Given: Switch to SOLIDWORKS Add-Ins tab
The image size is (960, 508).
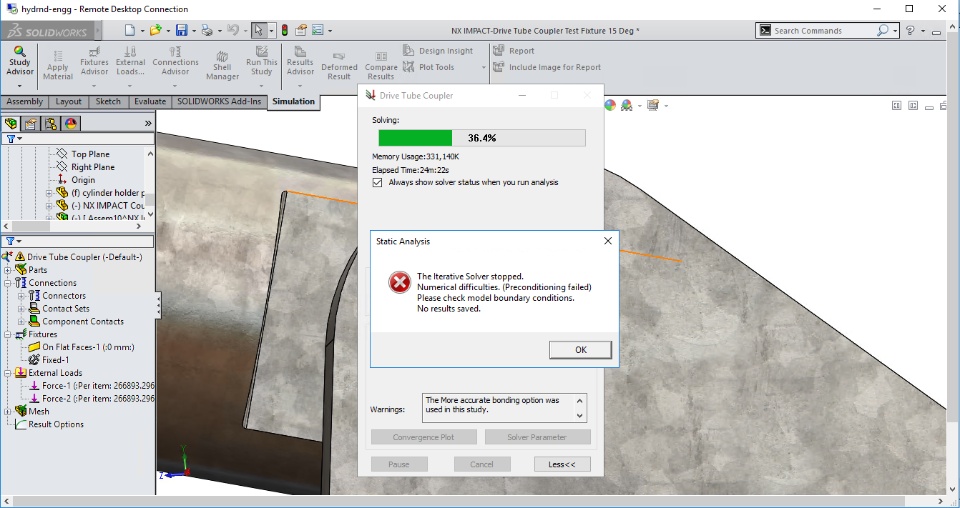Looking at the screenshot, I should 219,102.
